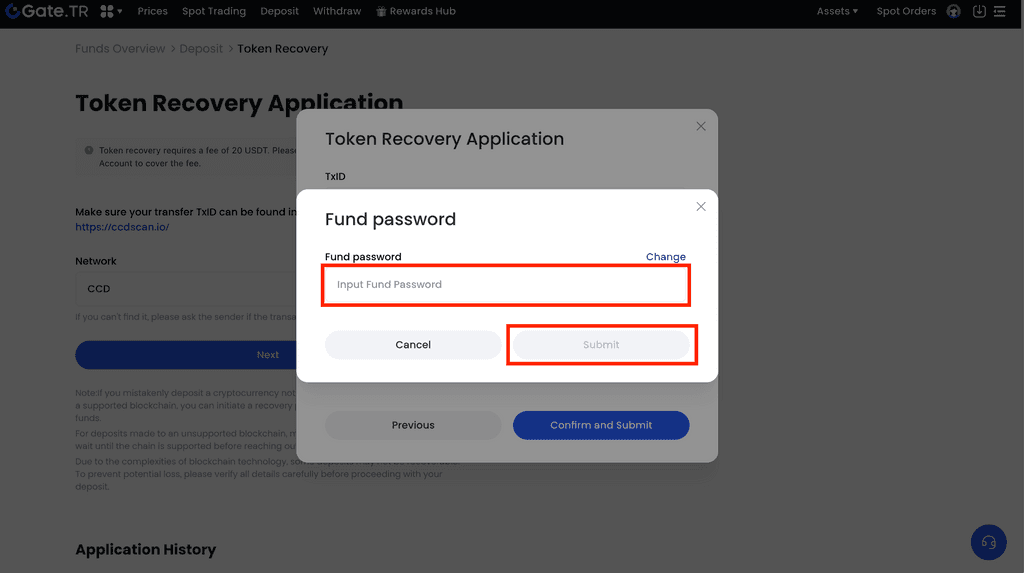Open the ccdscan.io link

[122, 227]
